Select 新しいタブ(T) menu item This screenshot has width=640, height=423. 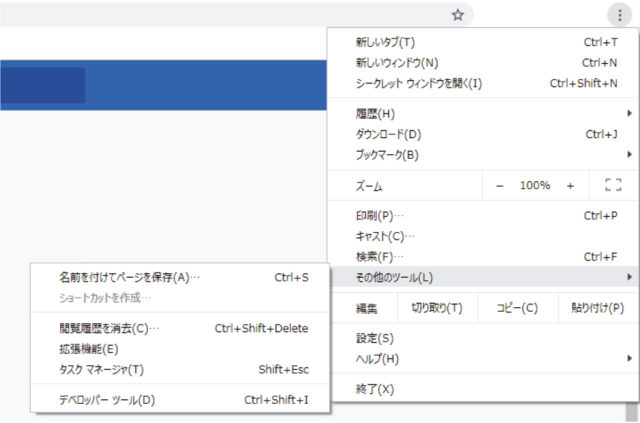point(483,42)
